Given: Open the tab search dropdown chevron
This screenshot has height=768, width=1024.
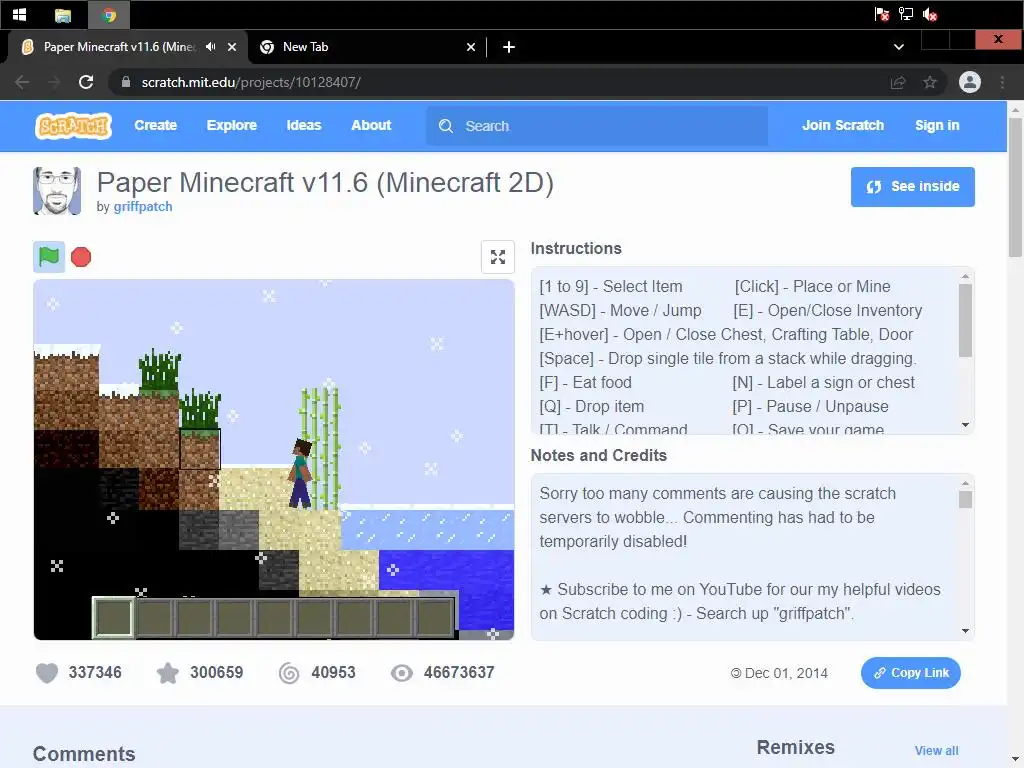Looking at the screenshot, I should tap(899, 47).
